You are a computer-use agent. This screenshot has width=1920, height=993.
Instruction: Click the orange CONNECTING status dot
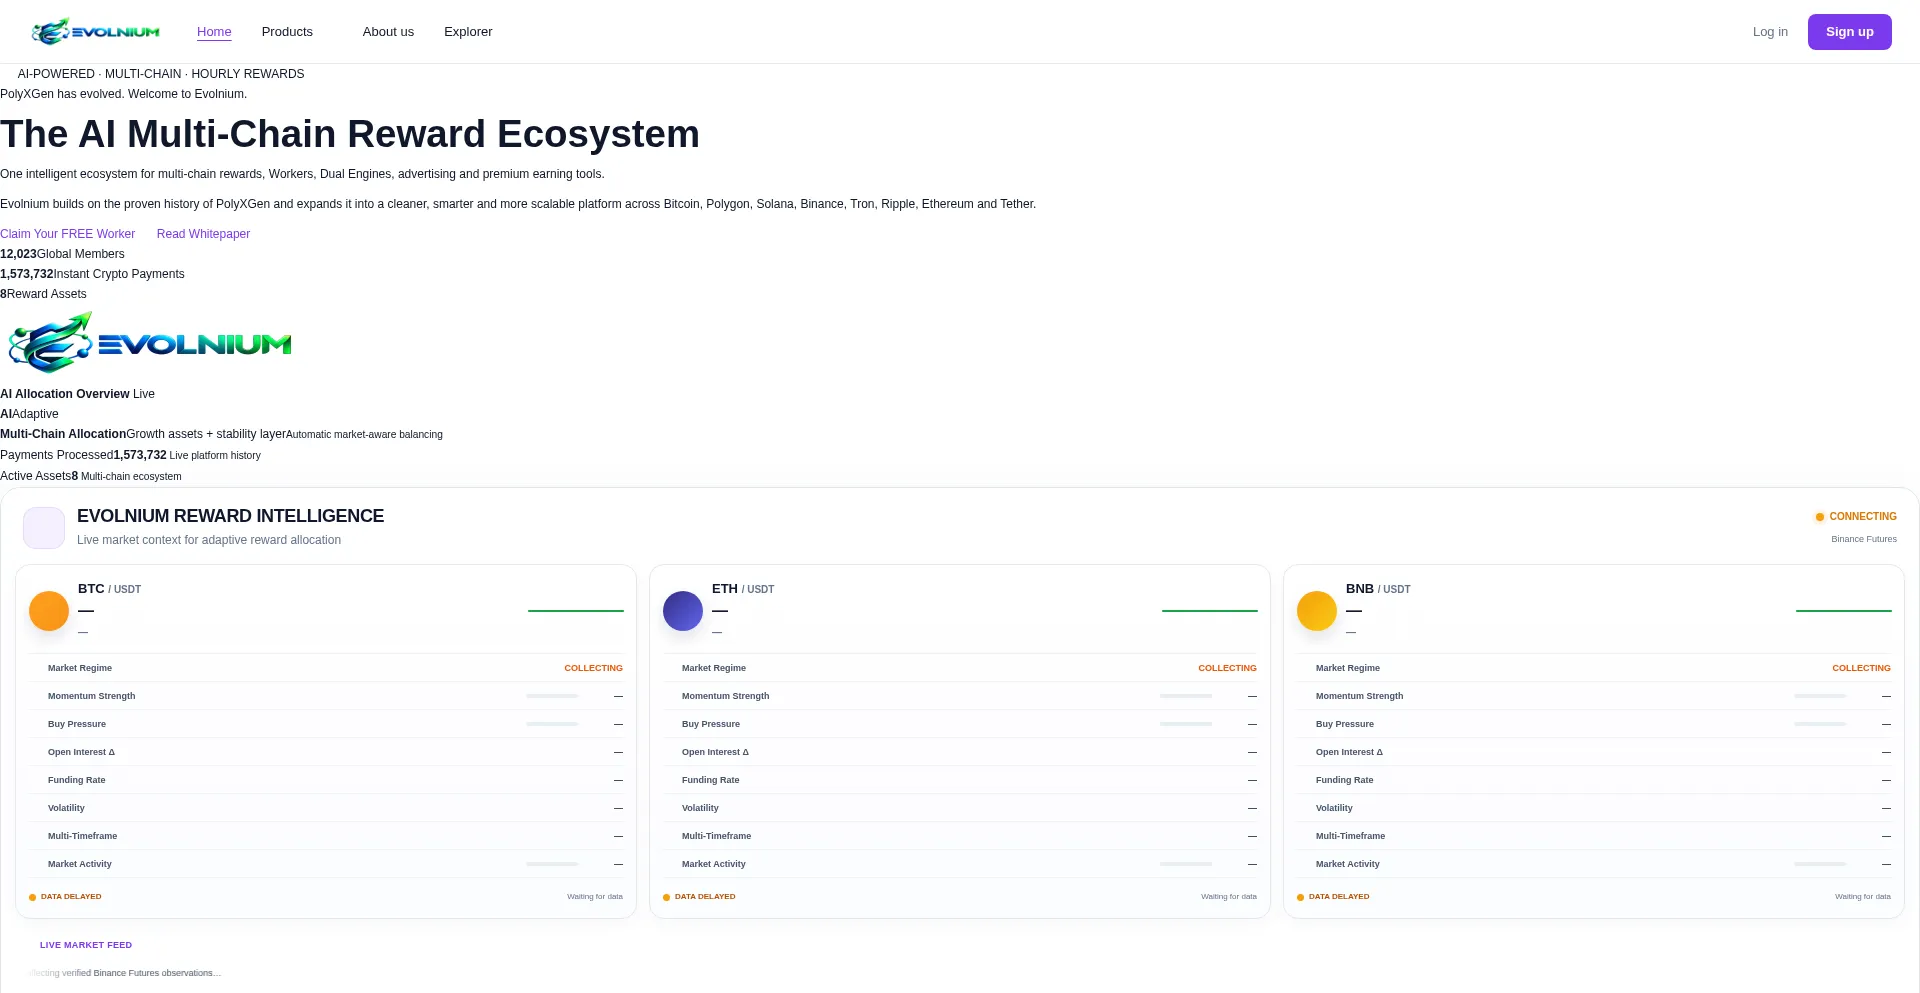[x=1820, y=517]
